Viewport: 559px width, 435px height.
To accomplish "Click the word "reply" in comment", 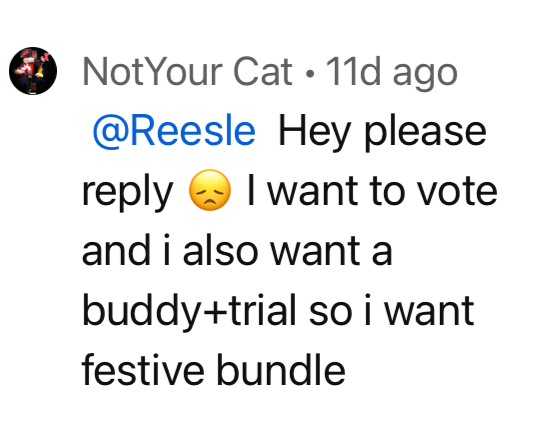I will pyautogui.click(x=128, y=194).
